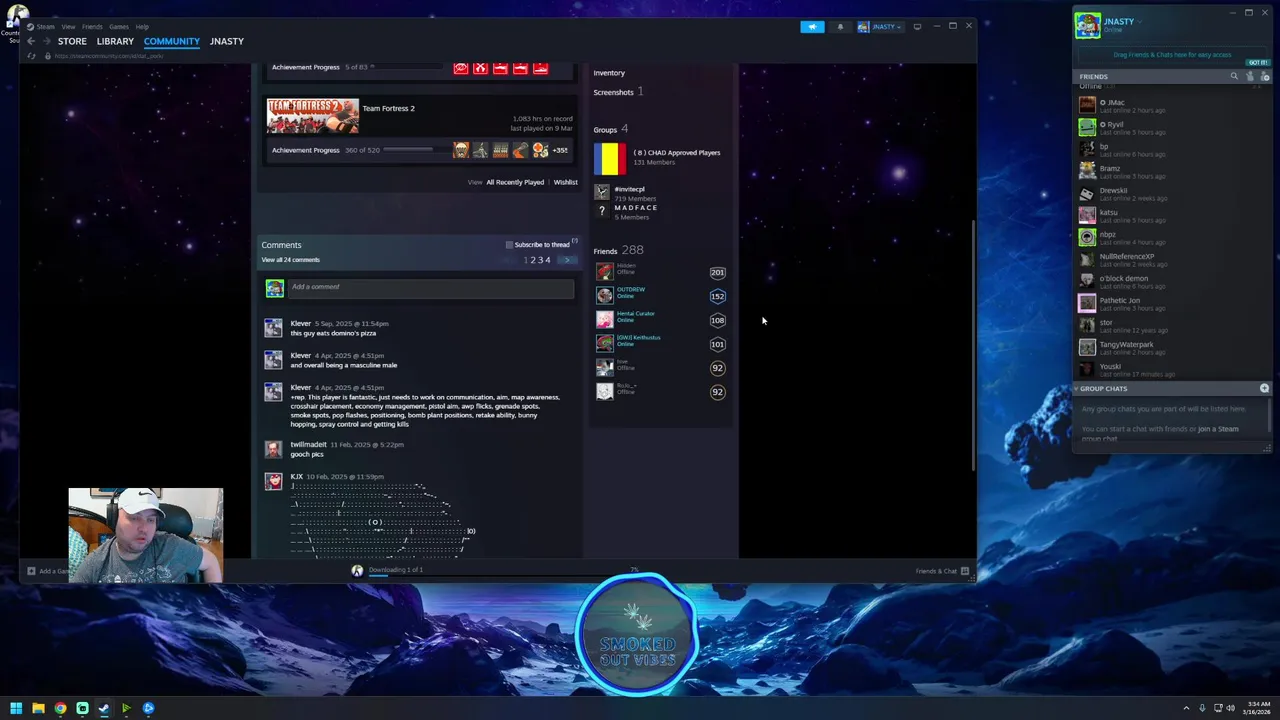
Task: Open the Downloading 1 of 1 status
Action: (396, 570)
